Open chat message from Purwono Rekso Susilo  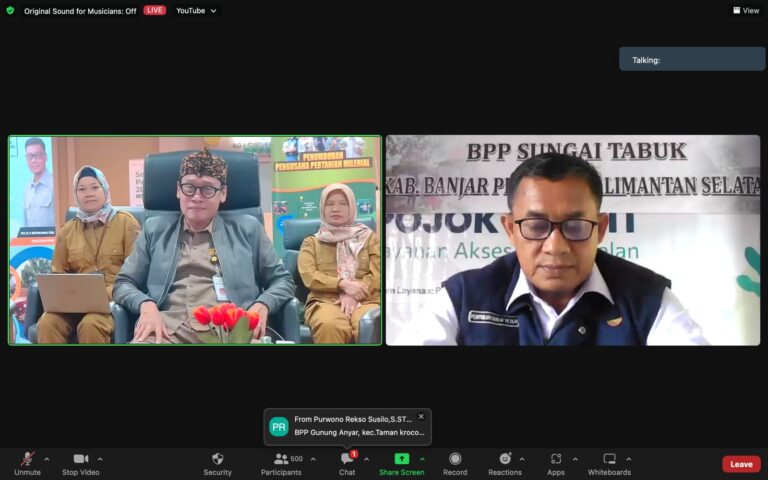point(347,426)
